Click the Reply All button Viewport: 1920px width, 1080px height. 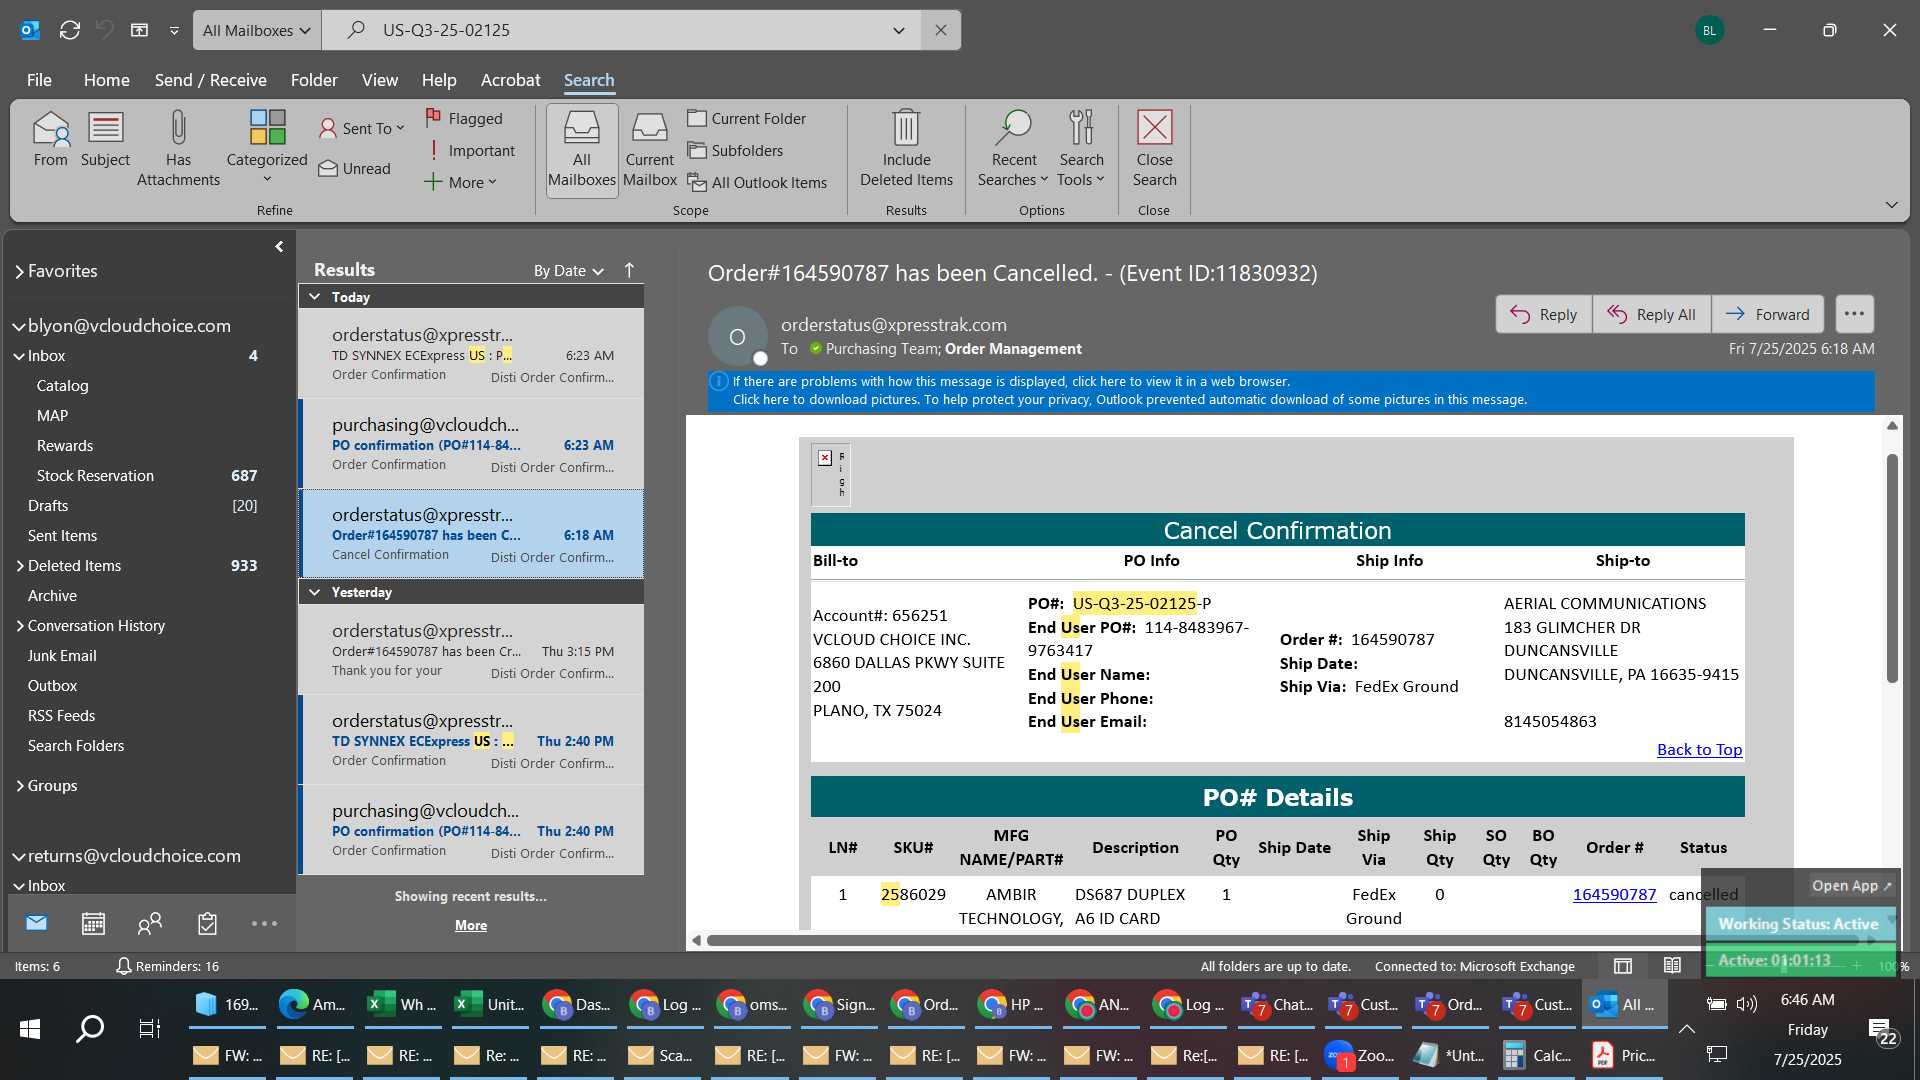click(1651, 314)
